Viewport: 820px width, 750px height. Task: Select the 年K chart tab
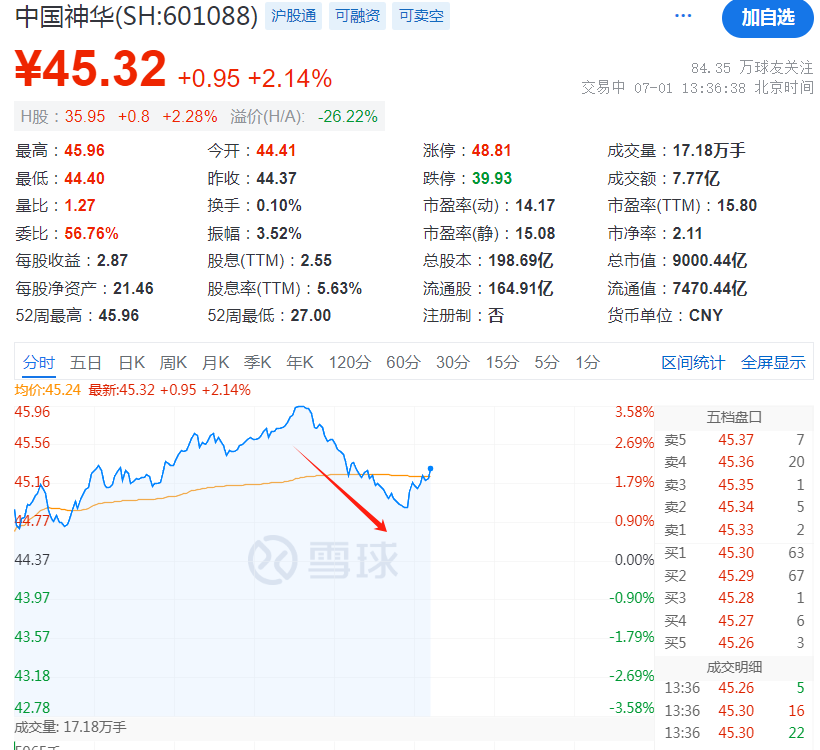click(300, 362)
